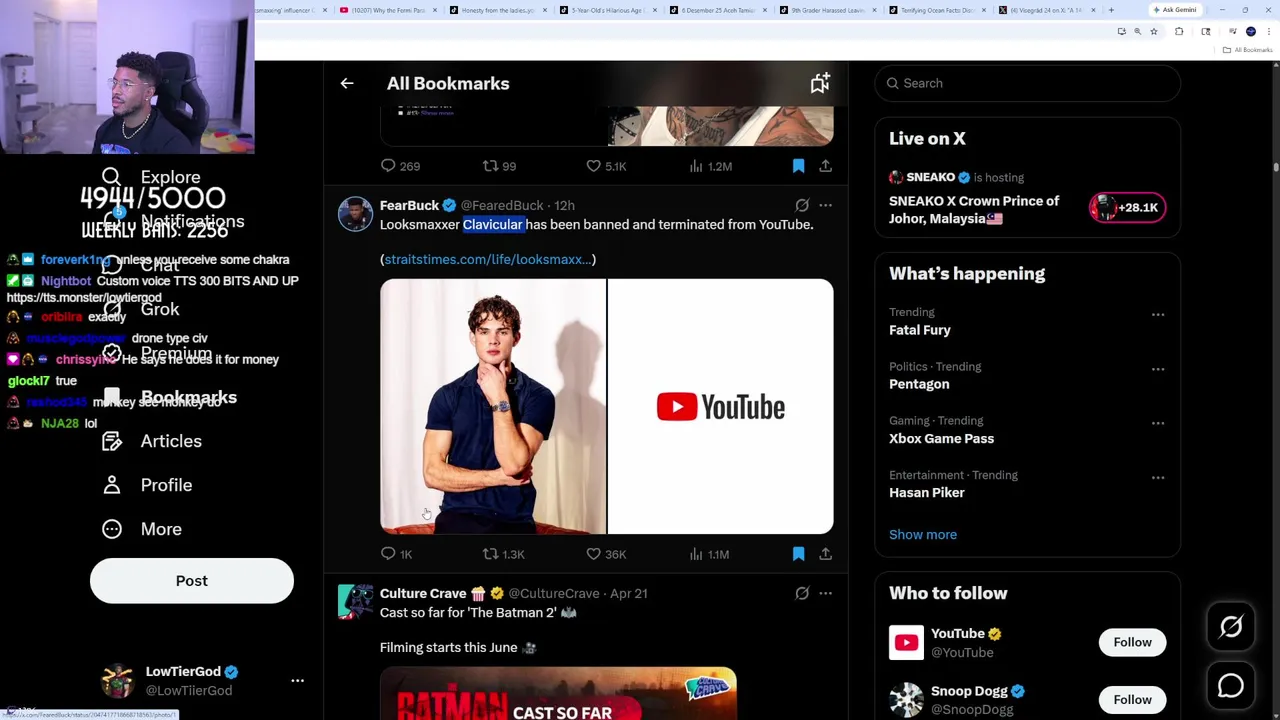Toggle bookmark on the 5.1K-likes post
The width and height of the screenshot is (1280, 720).
(798, 165)
